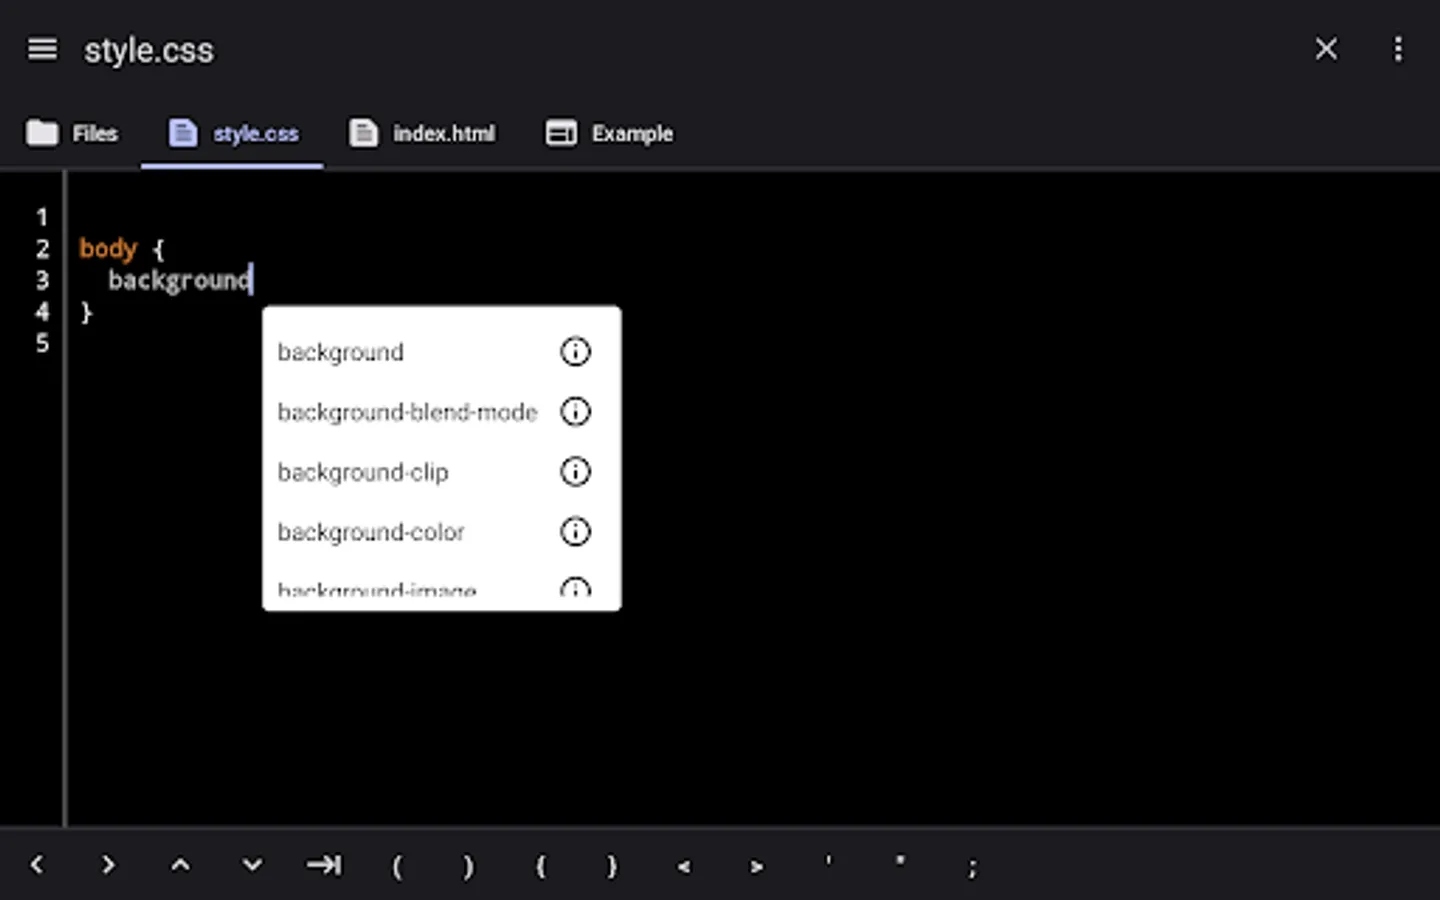Click the Files folder icon
1440x900 pixels.
coord(42,133)
